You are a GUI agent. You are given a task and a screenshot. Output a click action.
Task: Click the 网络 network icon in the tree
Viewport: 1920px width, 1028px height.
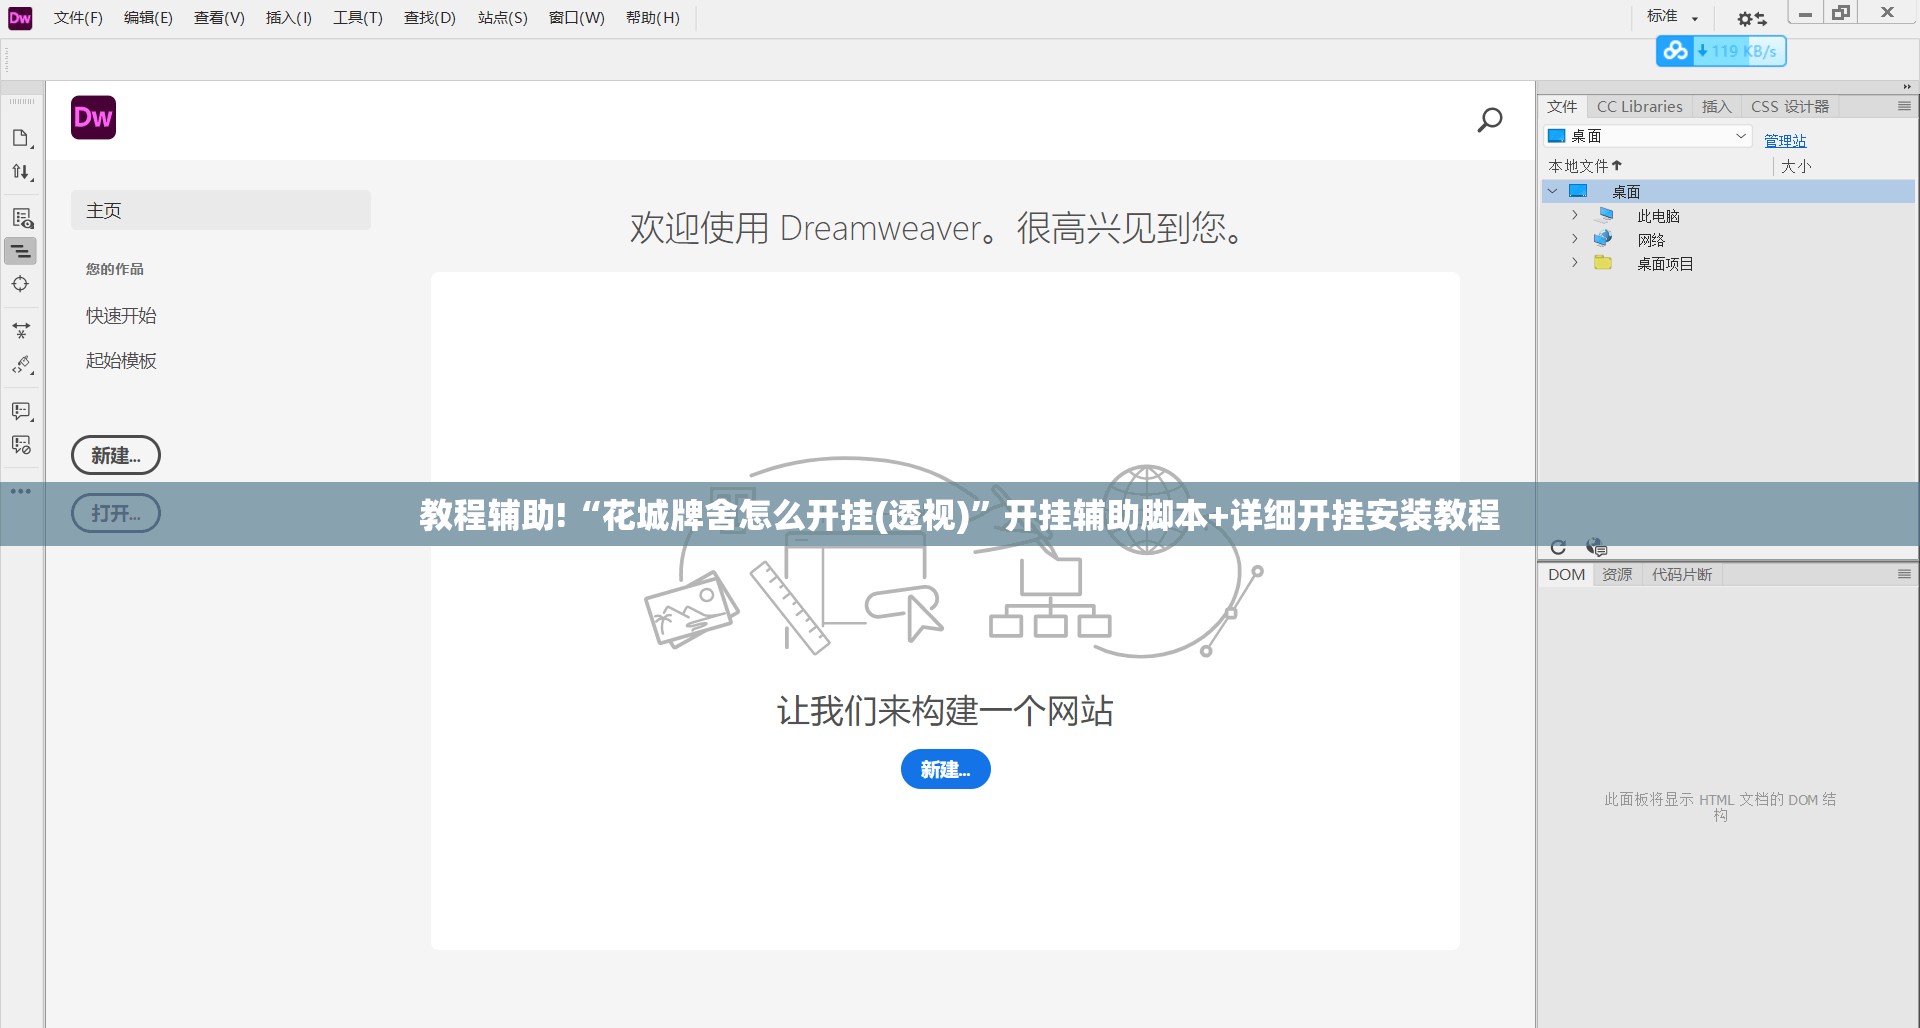(x=1603, y=239)
